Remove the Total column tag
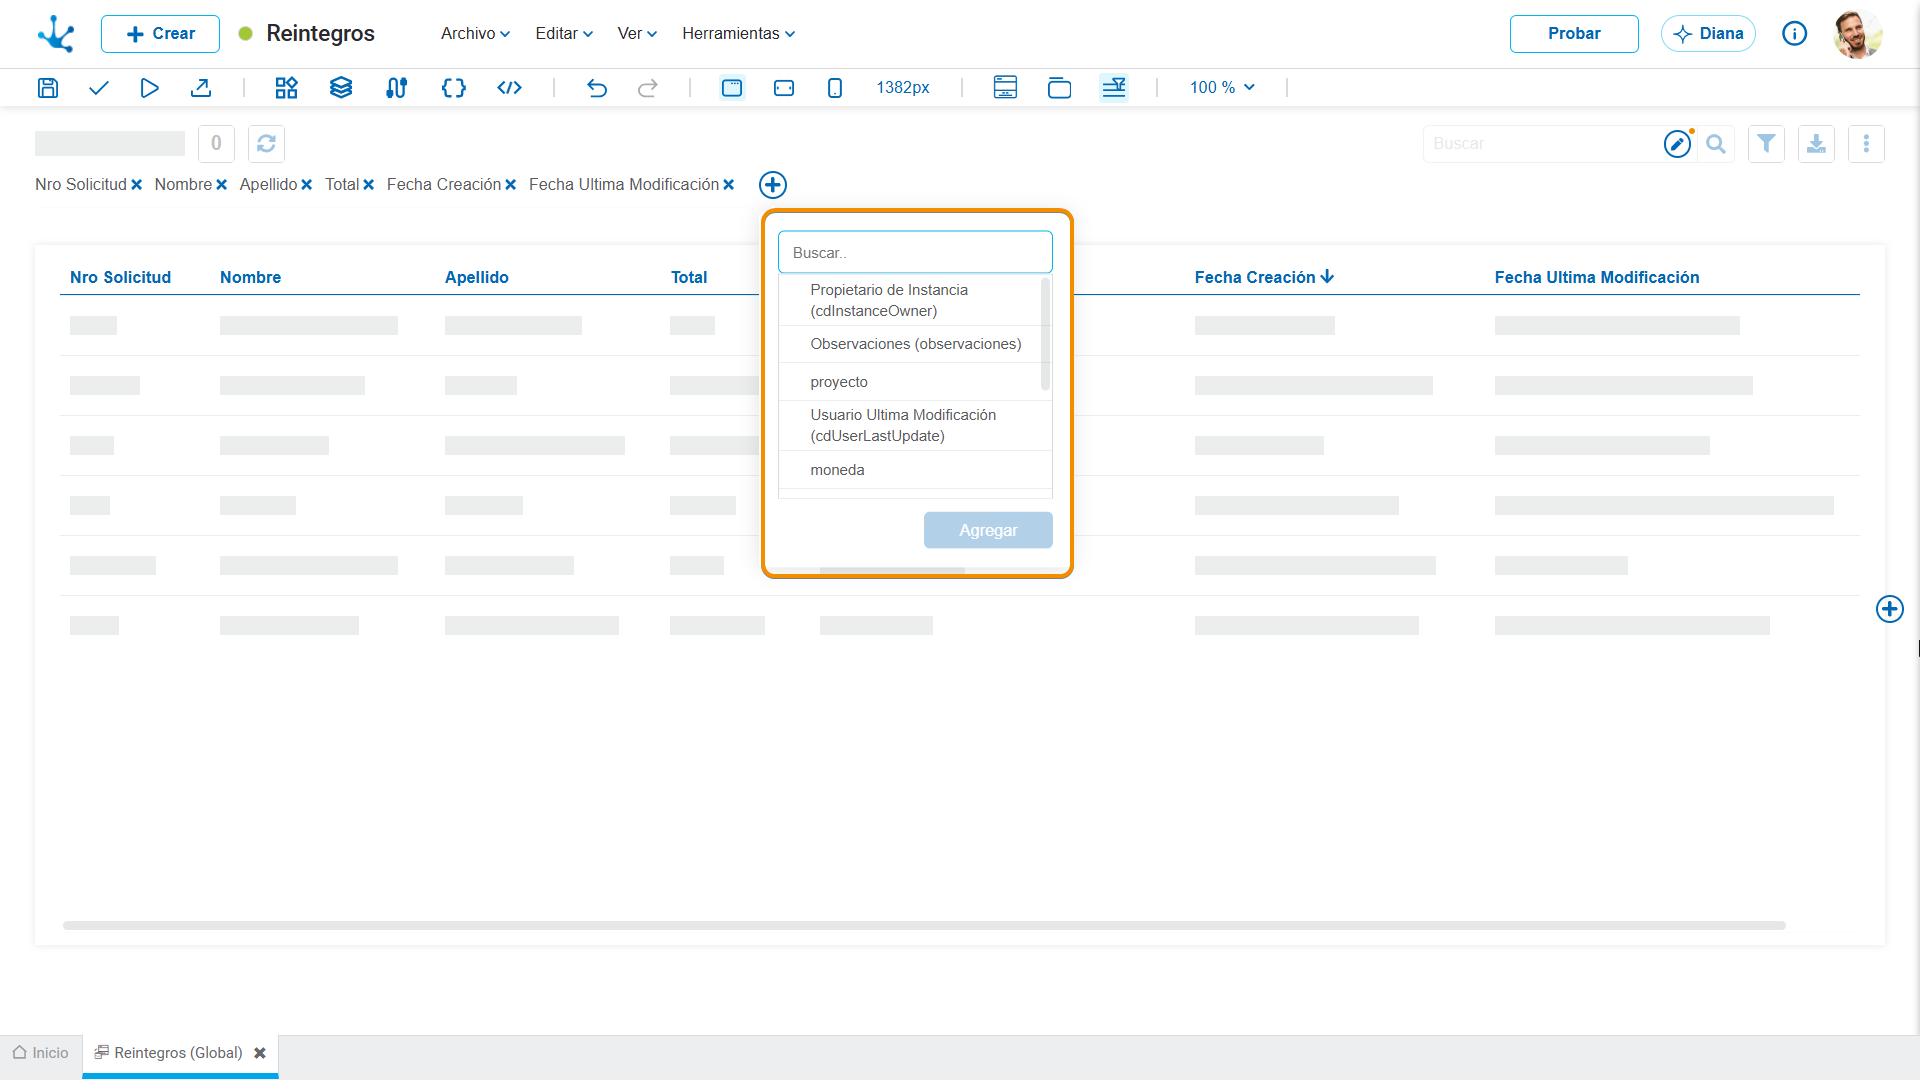The image size is (1920, 1080). (x=368, y=185)
